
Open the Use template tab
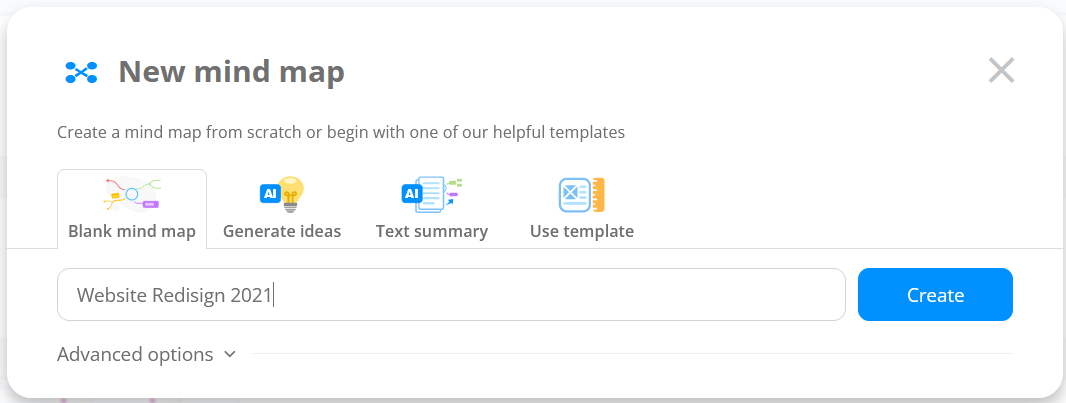click(x=582, y=209)
